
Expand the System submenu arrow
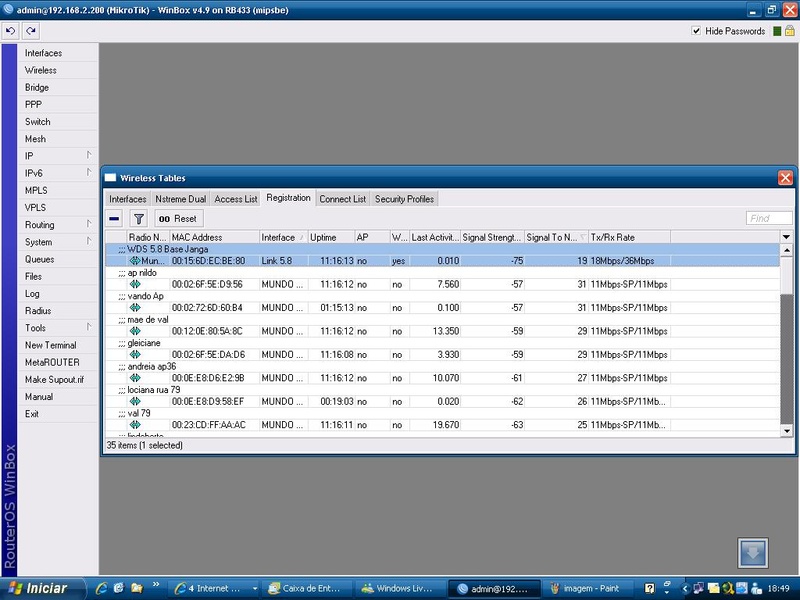pyautogui.click(x=89, y=241)
